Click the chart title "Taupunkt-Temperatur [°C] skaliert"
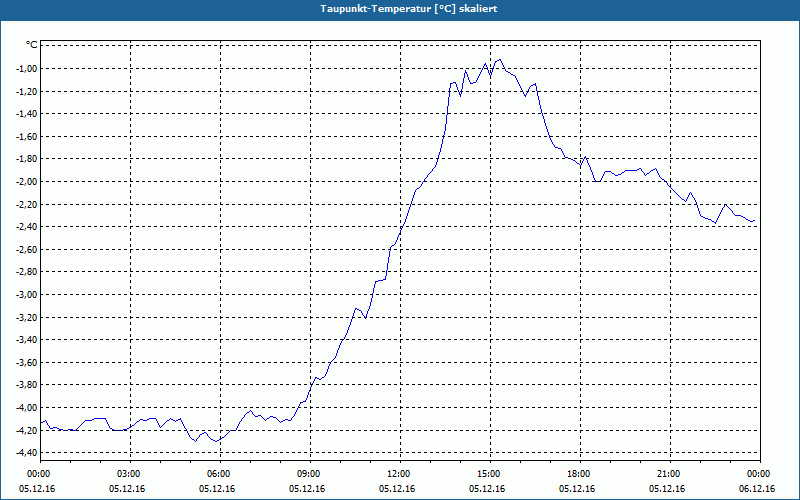800x500 pixels. pyautogui.click(x=409, y=9)
